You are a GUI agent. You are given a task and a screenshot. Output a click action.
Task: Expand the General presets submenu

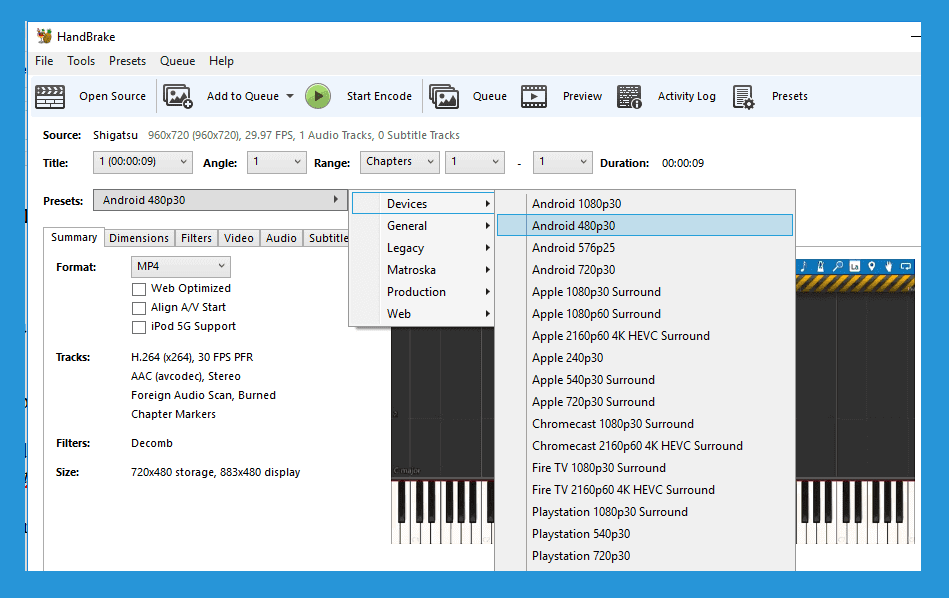click(x=422, y=226)
